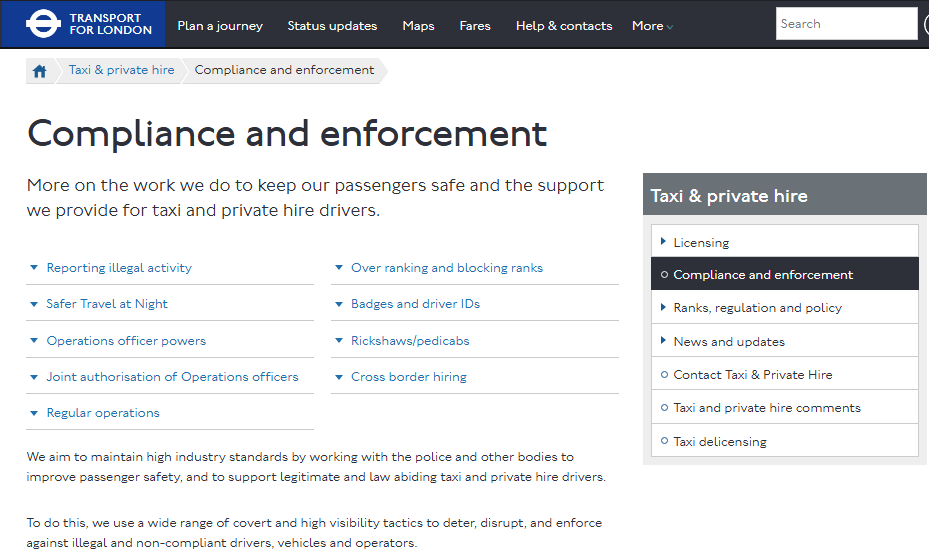Open Plan a journey in navigation bar
This screenshot has width=929, height=557.
(220, 26)
